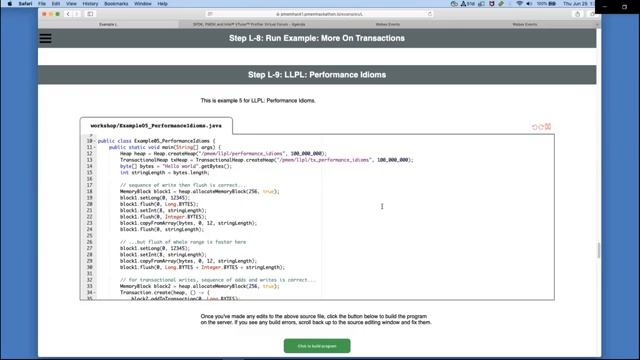Viewport: 640px width, 360px height.
Task: Toggle Safari's sidebar button
Action: coord(90,14)
